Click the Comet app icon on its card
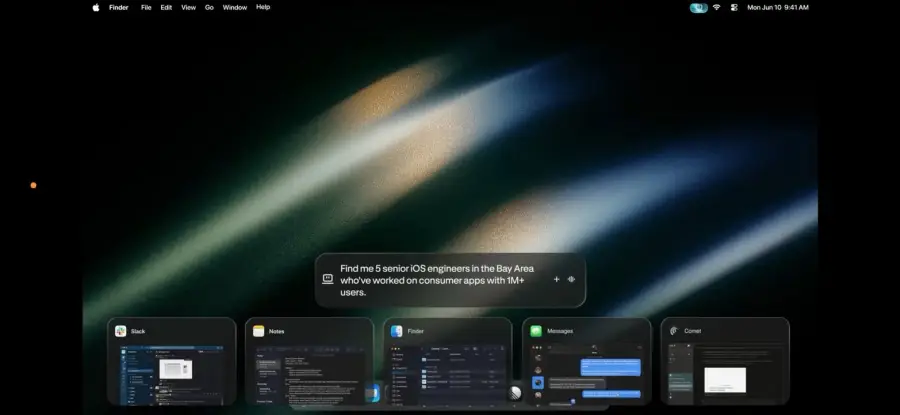 (x=674, y=331)
